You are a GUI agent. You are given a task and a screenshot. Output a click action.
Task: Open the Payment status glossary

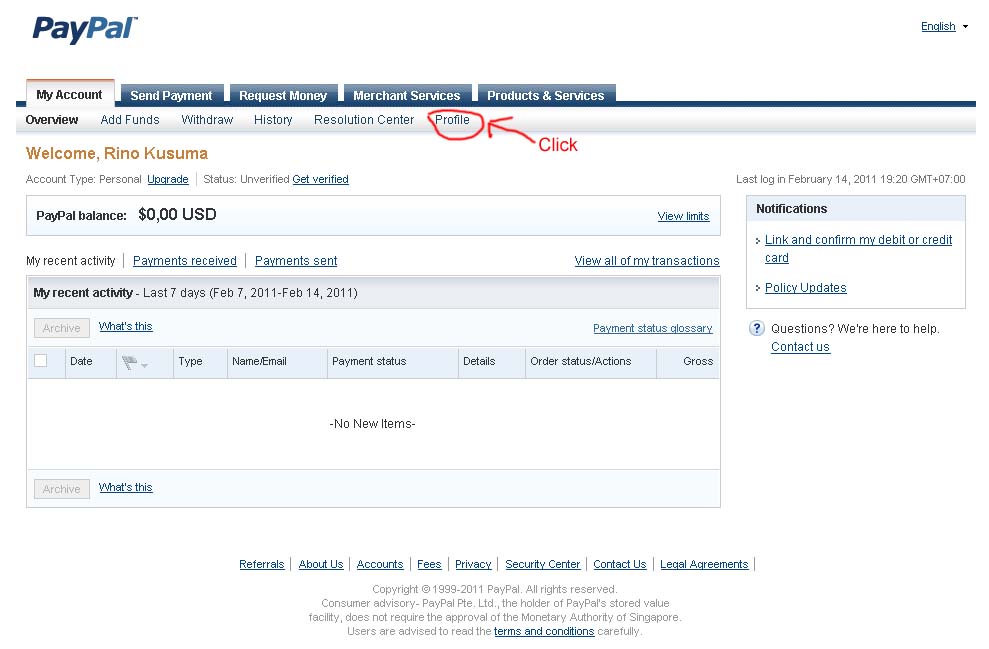pos(652,328)
